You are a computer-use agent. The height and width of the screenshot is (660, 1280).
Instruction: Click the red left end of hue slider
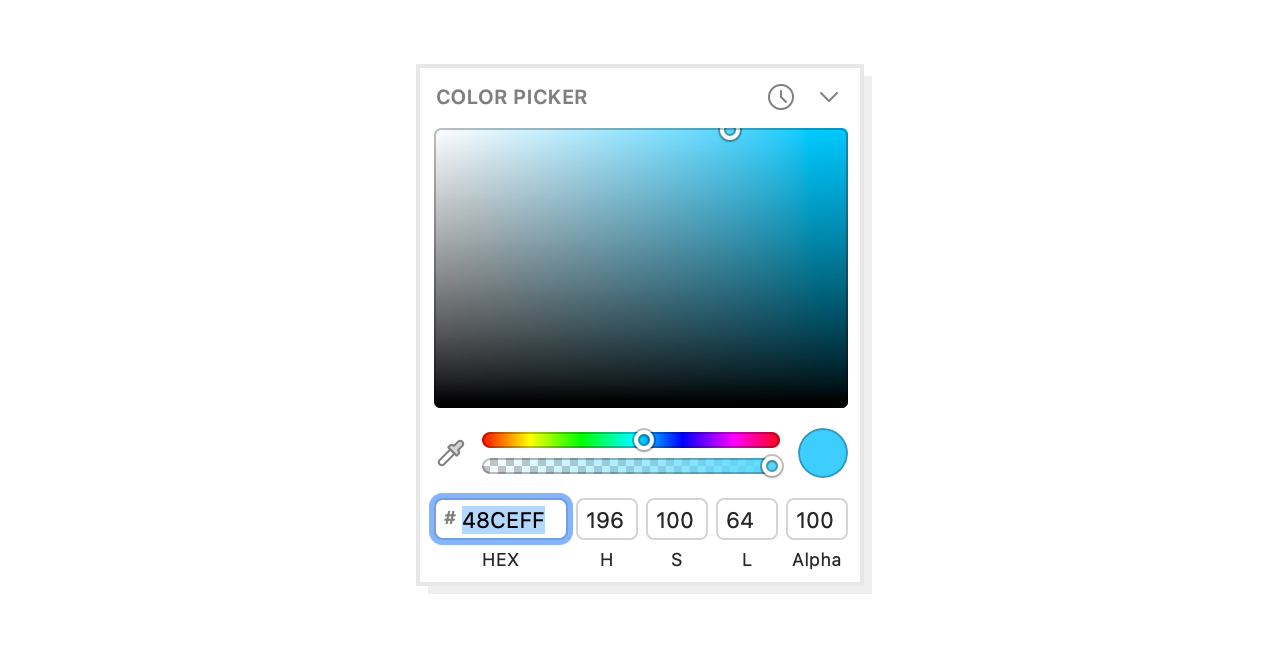[488, 440]
